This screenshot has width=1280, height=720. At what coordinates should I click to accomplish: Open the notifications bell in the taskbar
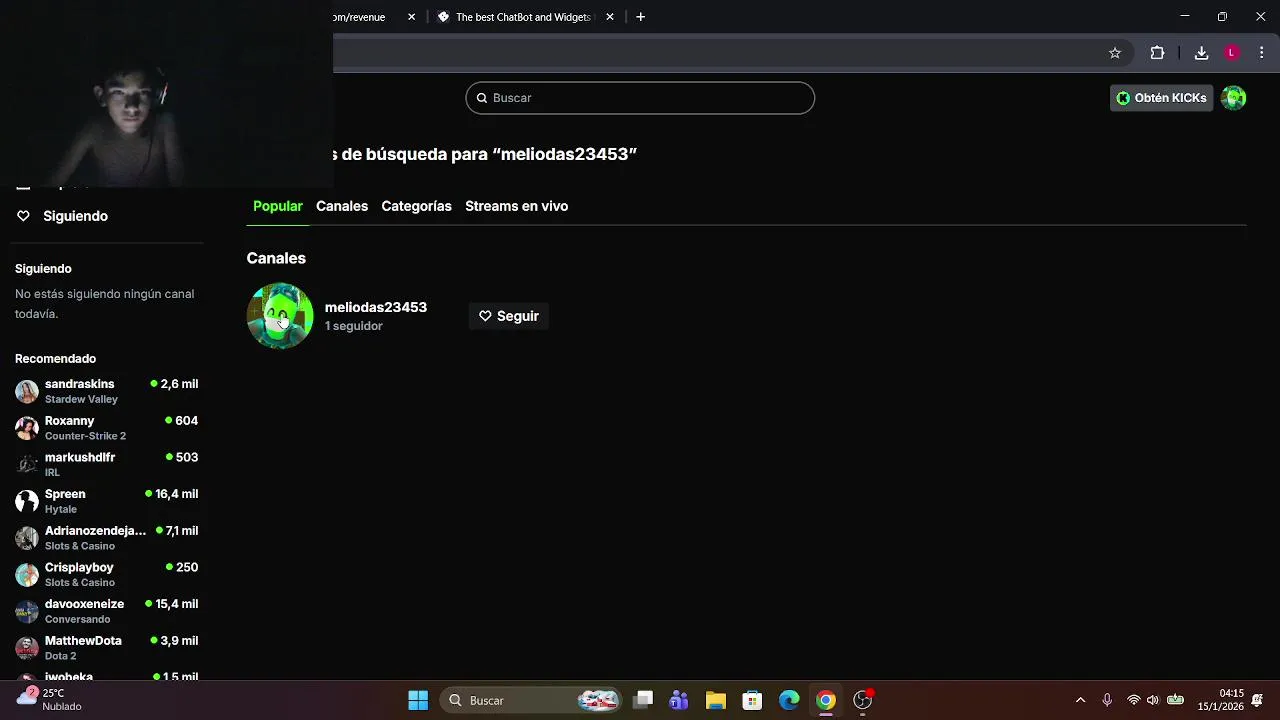[x=1257, y=700]
